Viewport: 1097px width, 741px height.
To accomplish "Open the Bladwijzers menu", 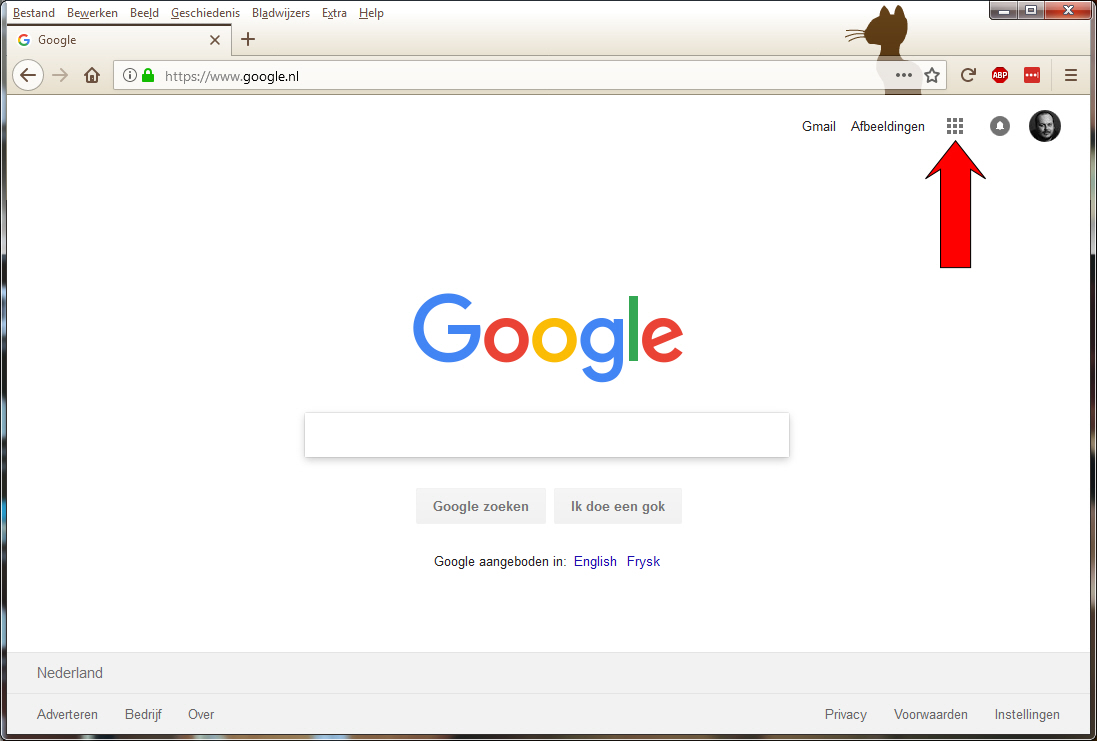I will (281, 13).
